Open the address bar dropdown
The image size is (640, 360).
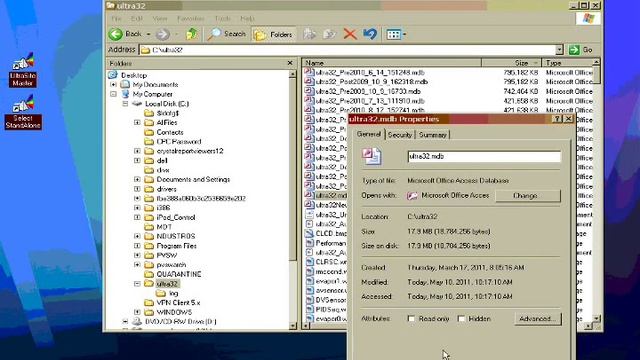point(559,50)
